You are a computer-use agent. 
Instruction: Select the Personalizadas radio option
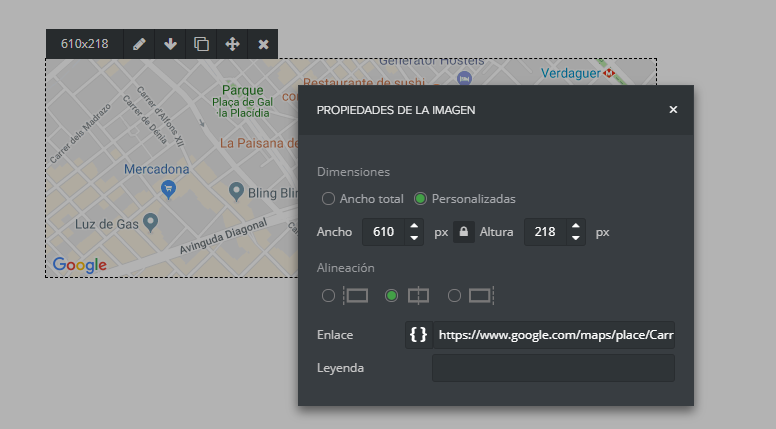420,199
